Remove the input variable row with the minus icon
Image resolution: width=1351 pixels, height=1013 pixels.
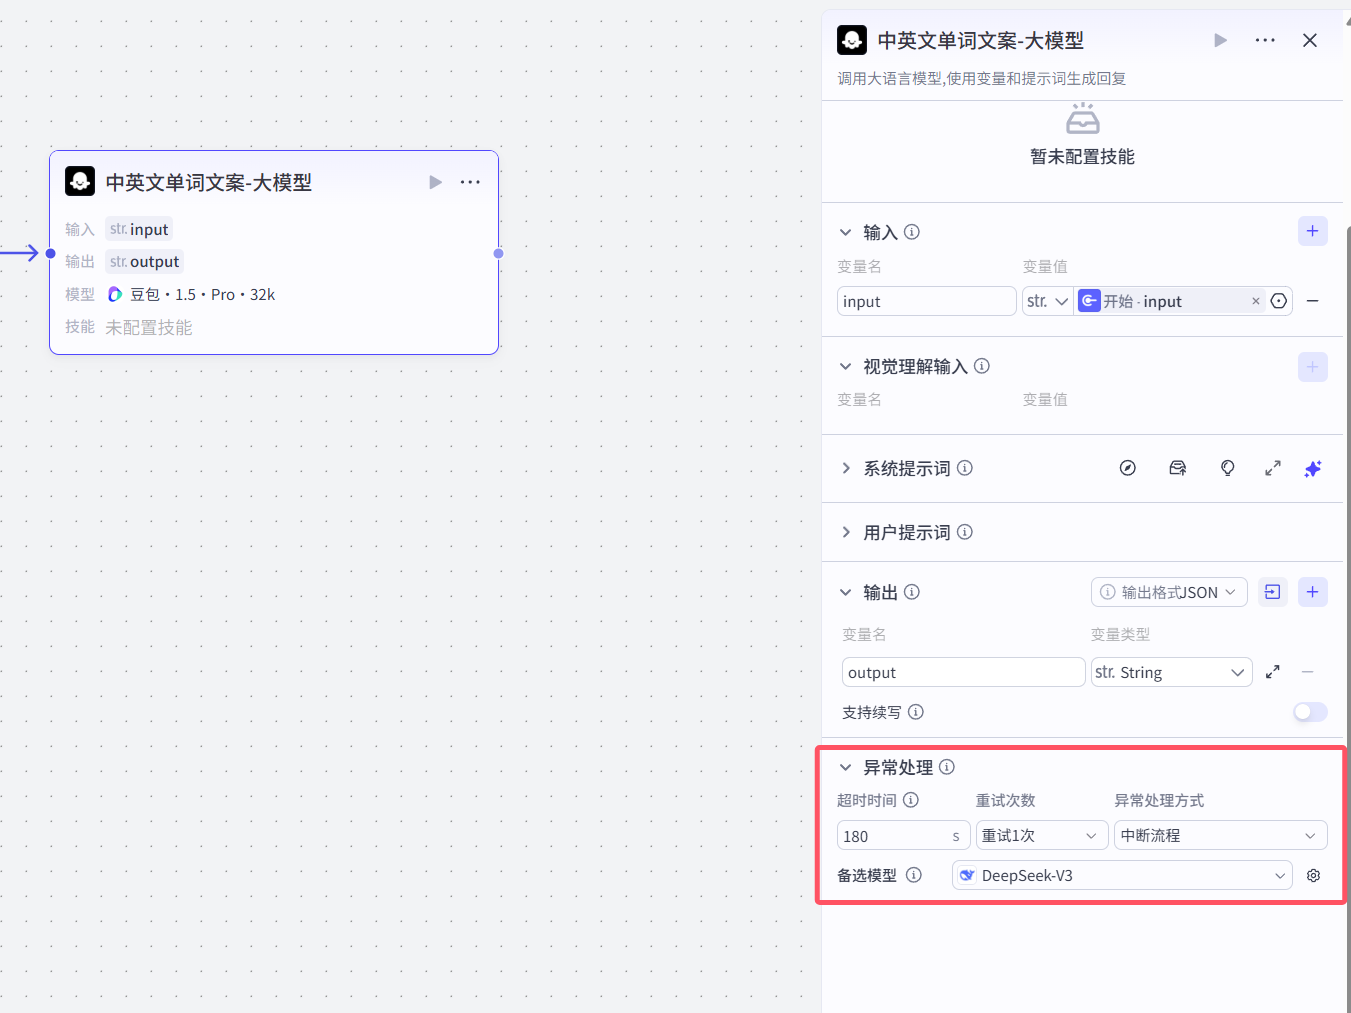(x=1313, y=301)
